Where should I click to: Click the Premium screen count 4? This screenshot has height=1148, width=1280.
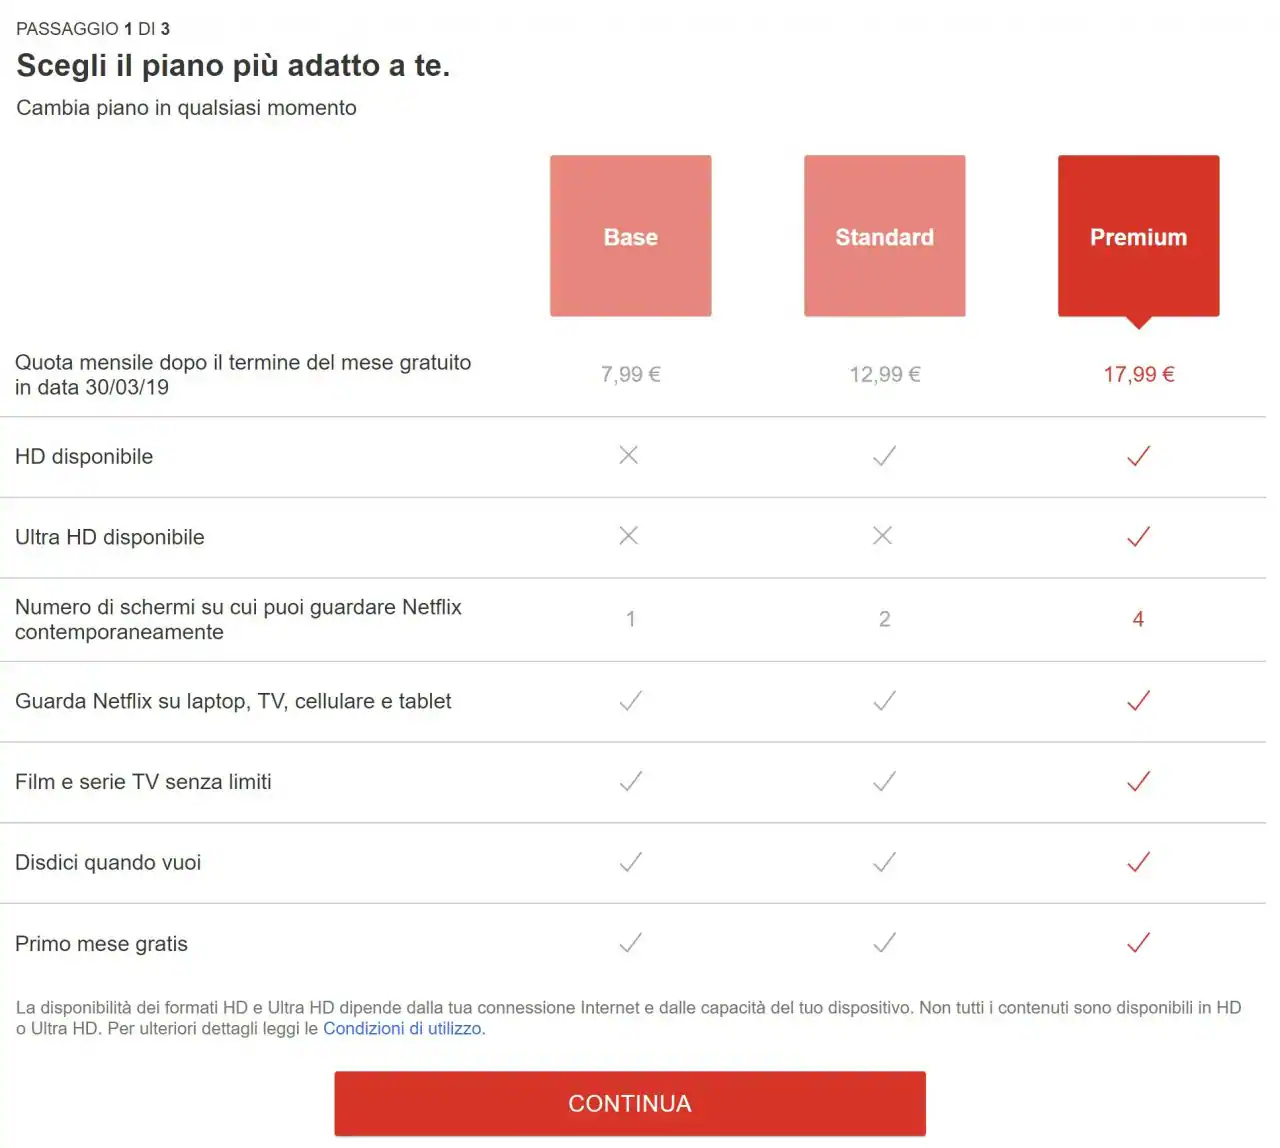click(1138, 619)
